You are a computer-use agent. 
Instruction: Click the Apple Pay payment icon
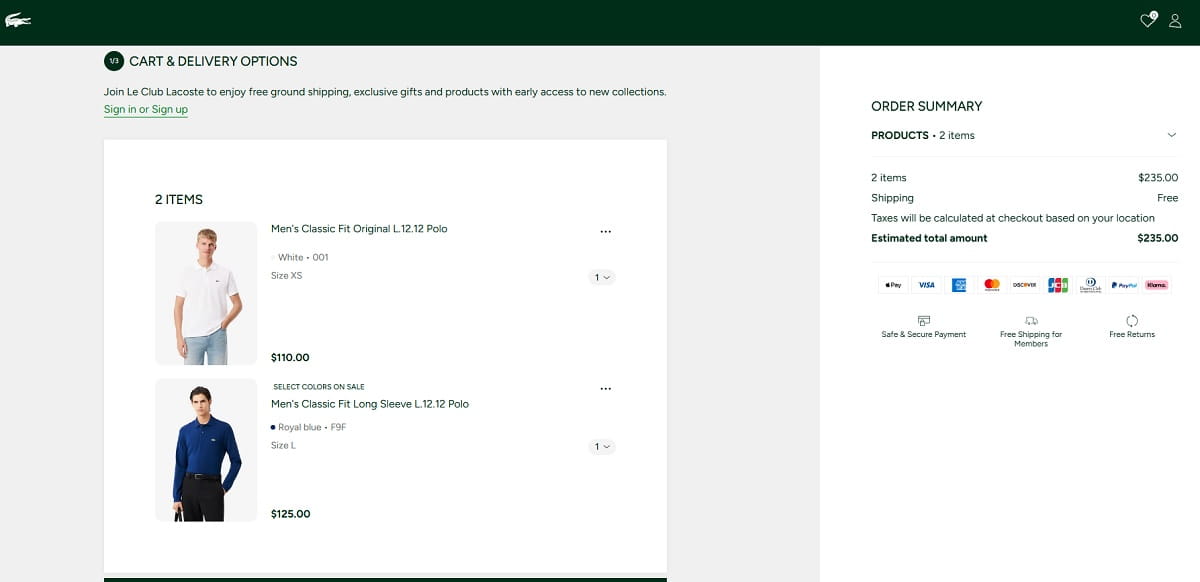coord(893,285)
